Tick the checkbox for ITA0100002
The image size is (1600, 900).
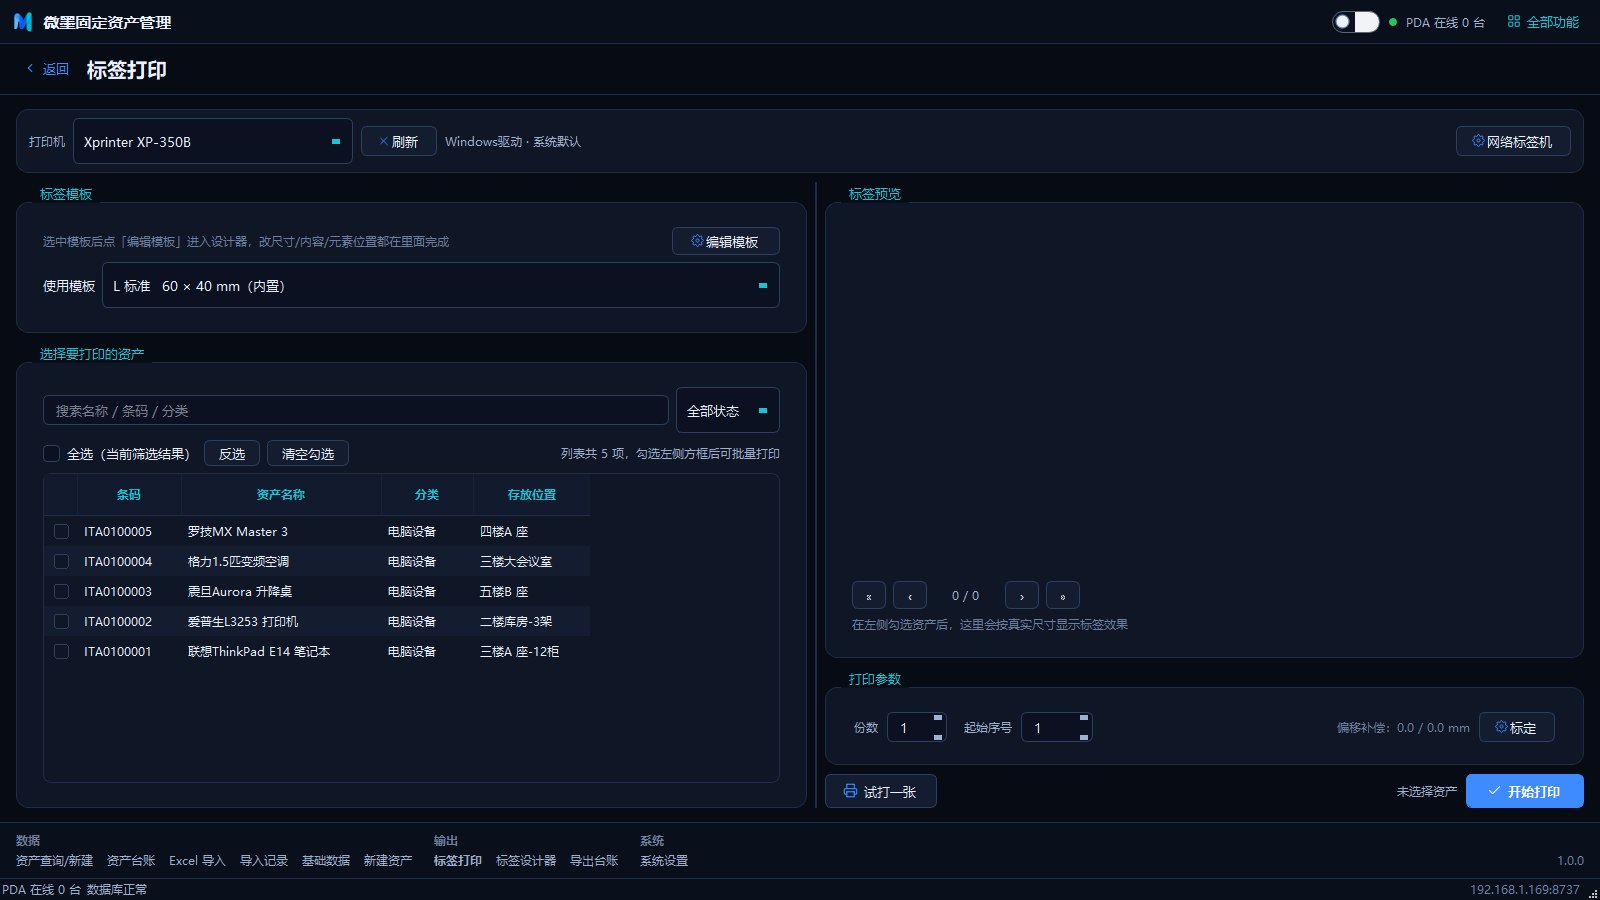61,621
